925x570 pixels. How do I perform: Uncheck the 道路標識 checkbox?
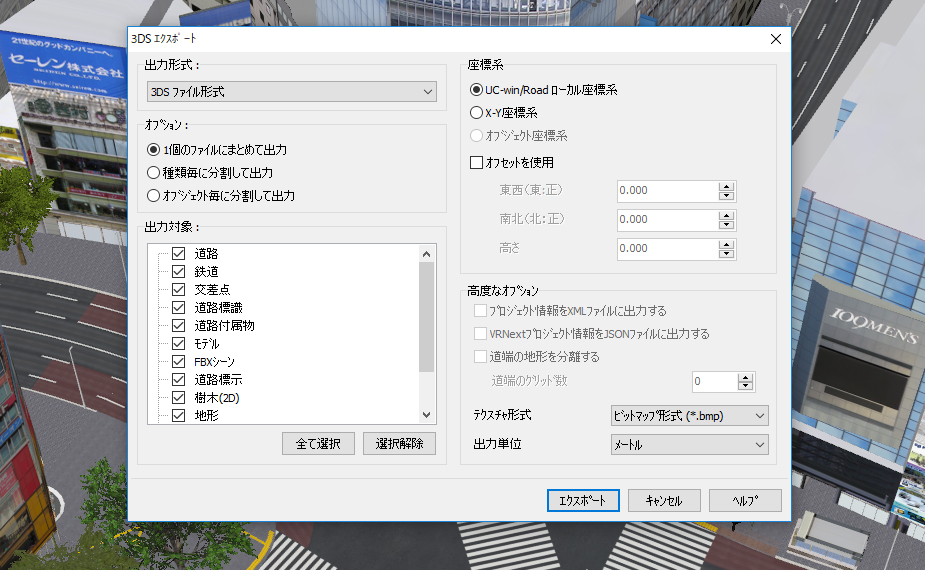point(179,307)
